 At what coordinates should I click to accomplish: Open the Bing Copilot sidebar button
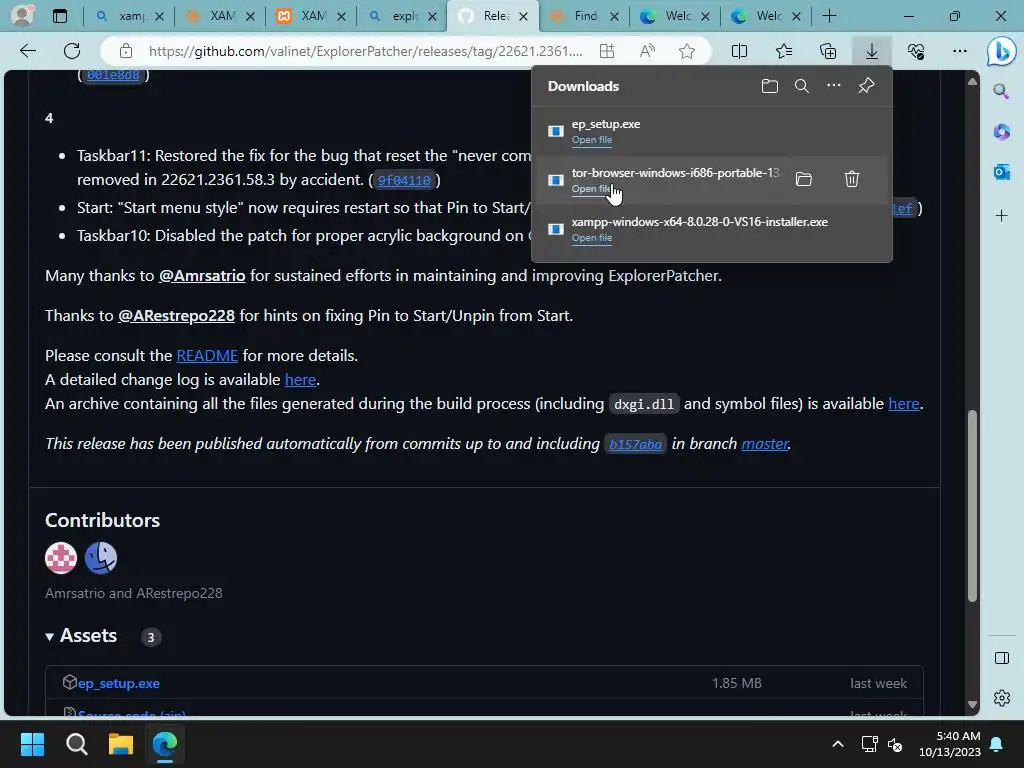coord(1002,52)
